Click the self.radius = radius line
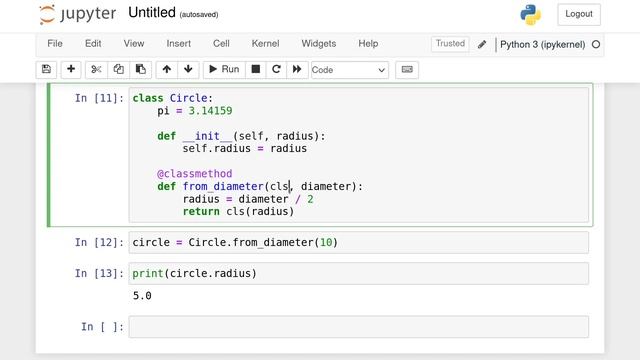 (244, 149)
